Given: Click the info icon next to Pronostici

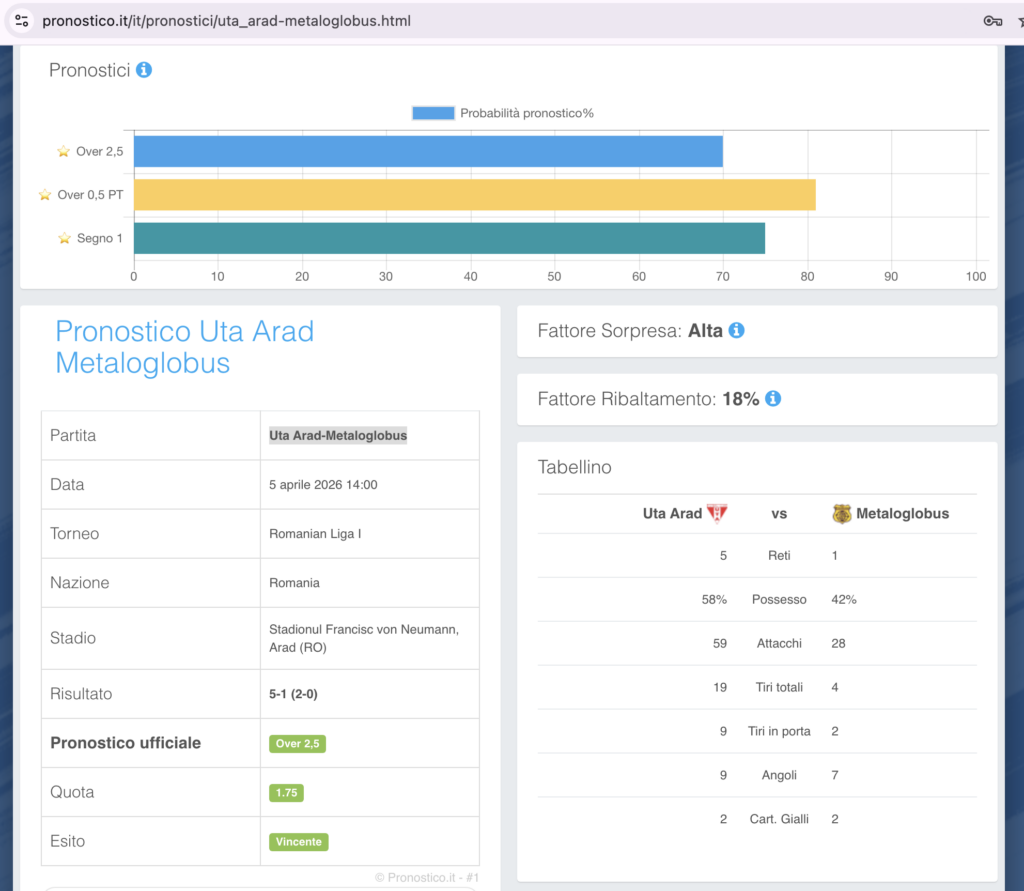Looking at the screenshot, I should (144, 70).
